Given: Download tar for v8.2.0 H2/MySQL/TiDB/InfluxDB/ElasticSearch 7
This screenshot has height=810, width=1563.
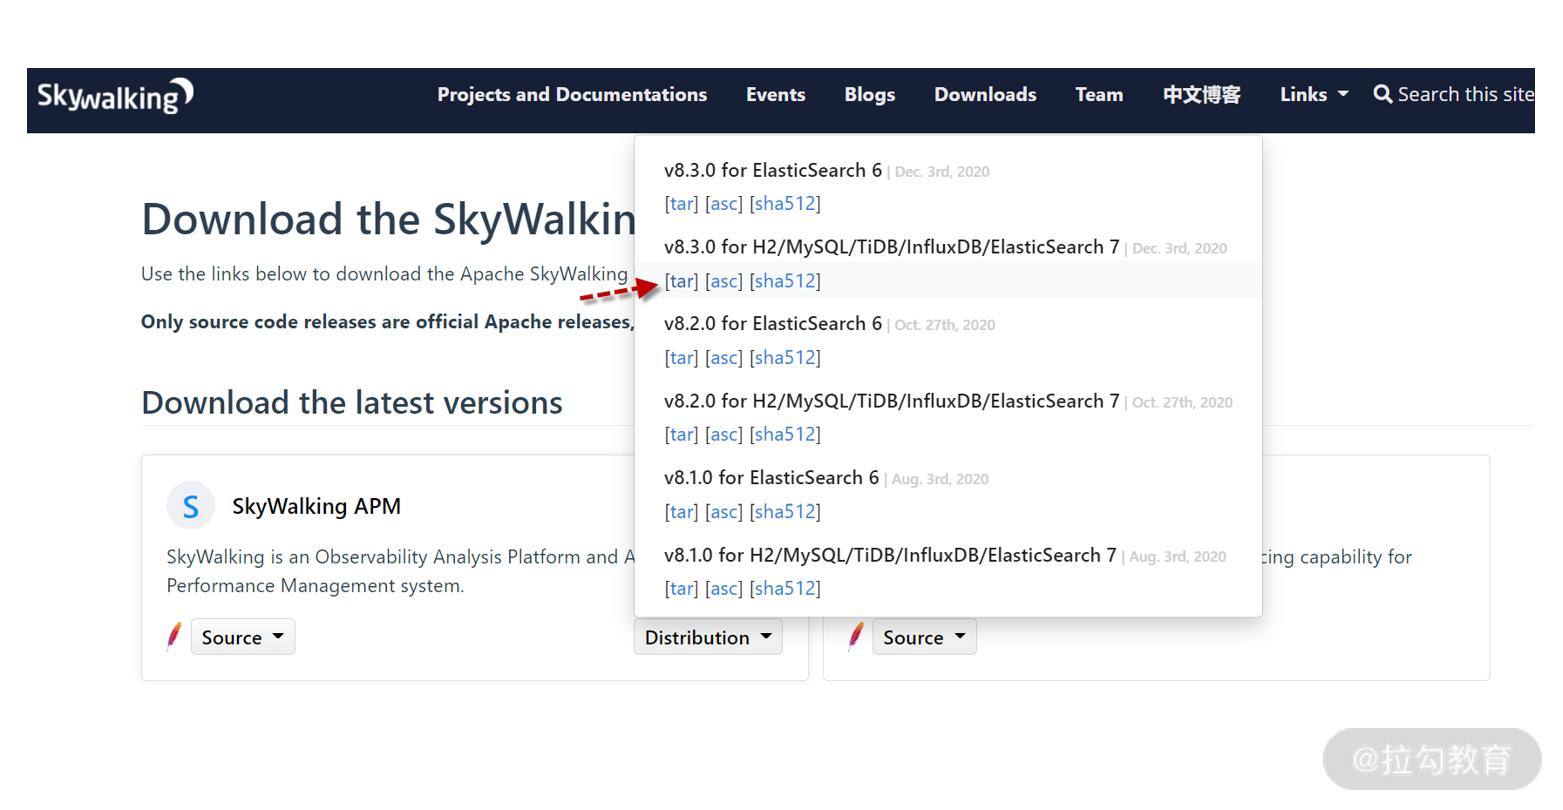Looking at the screenshot, I should coord(682,435).
